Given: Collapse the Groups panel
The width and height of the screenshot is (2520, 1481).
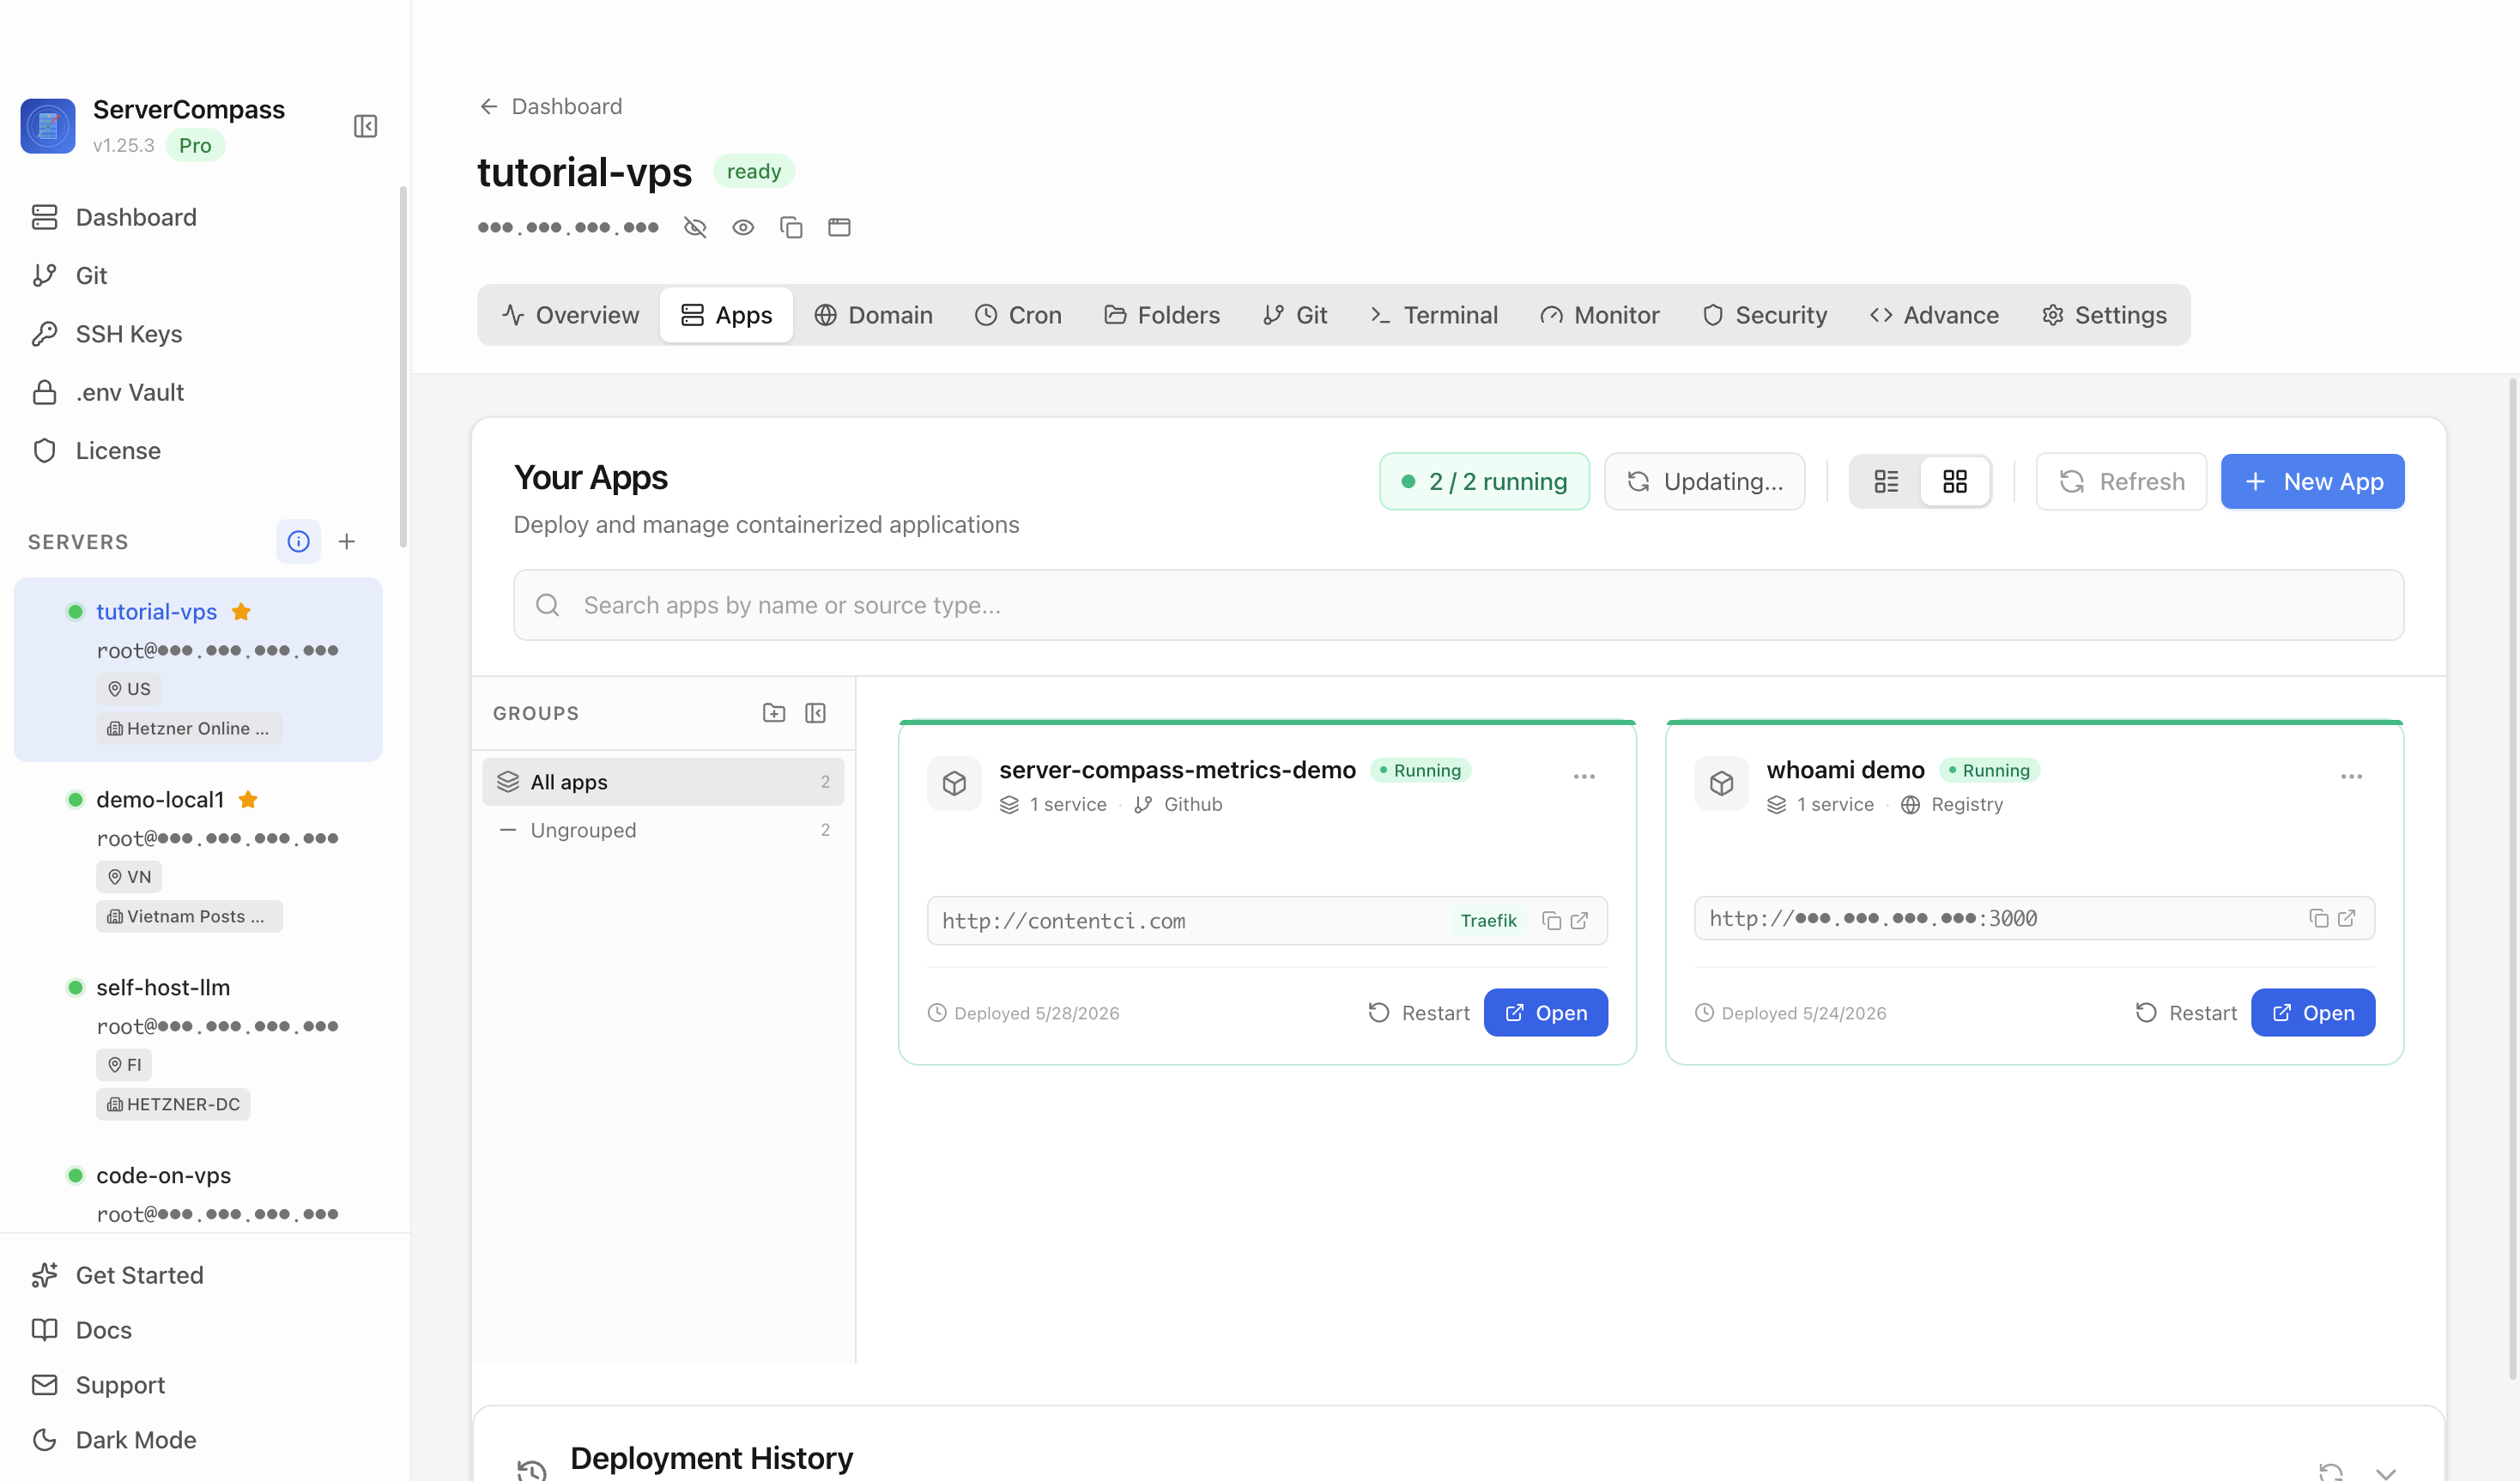Looking at the screenshot, I should click(x=815, y=713).
